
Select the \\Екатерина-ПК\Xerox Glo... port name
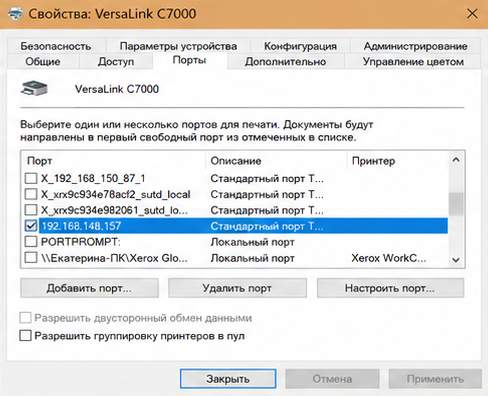click(114, 258)
